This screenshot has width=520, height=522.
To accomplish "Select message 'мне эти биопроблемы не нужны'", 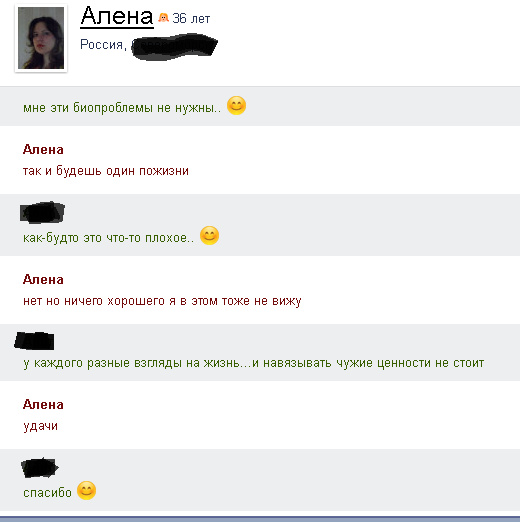I will coord(122,108).
